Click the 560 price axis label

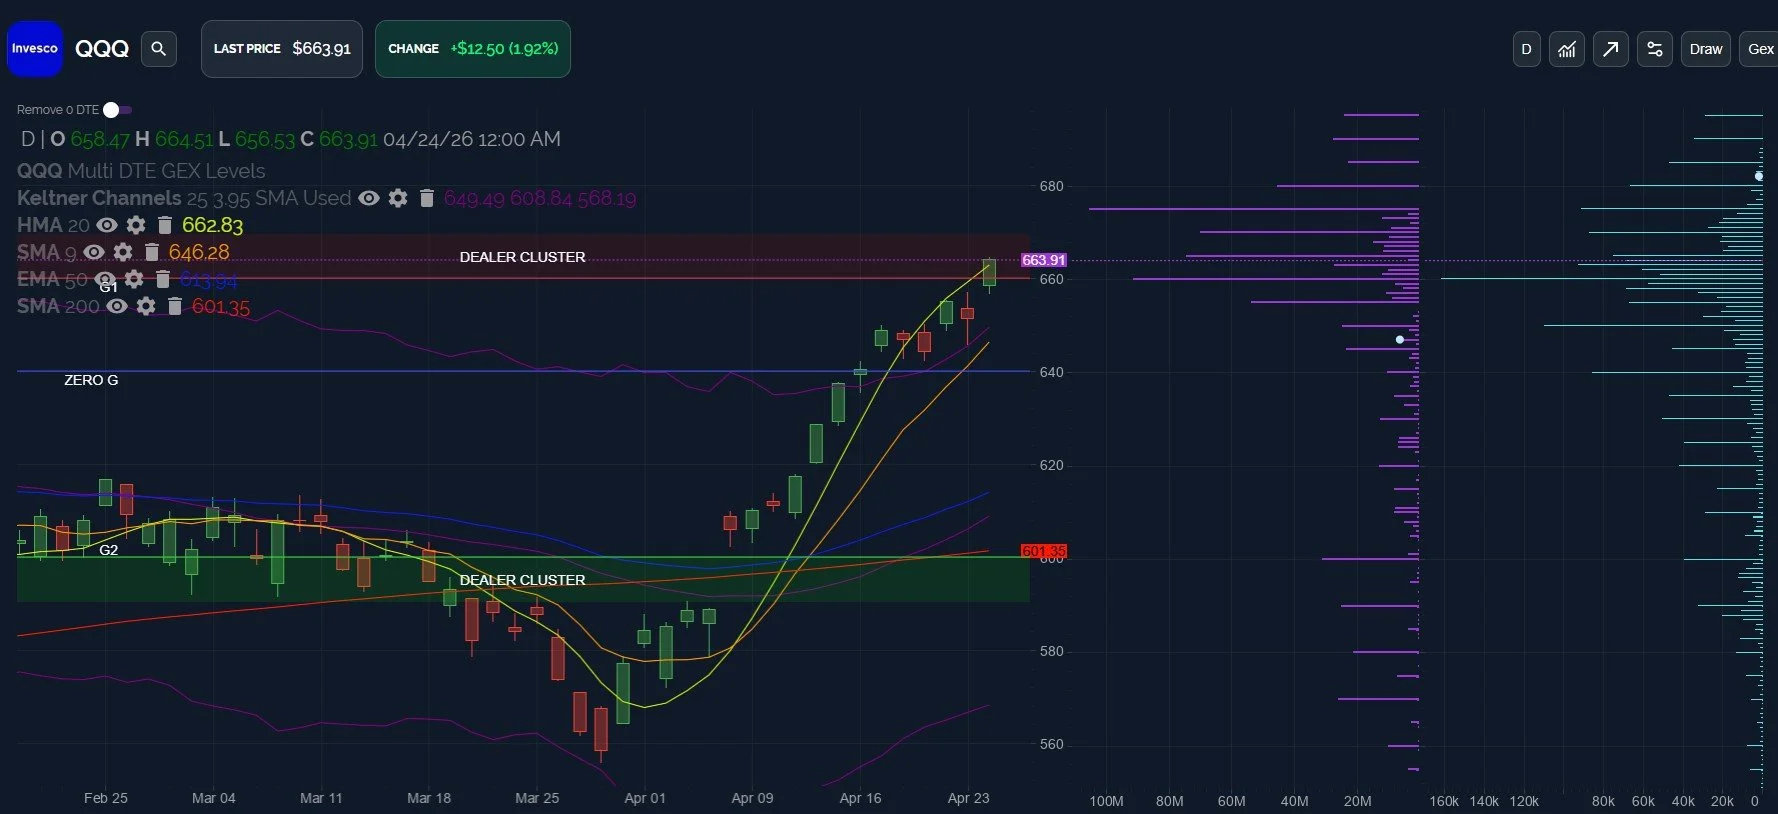click(x=1052, y=744)
